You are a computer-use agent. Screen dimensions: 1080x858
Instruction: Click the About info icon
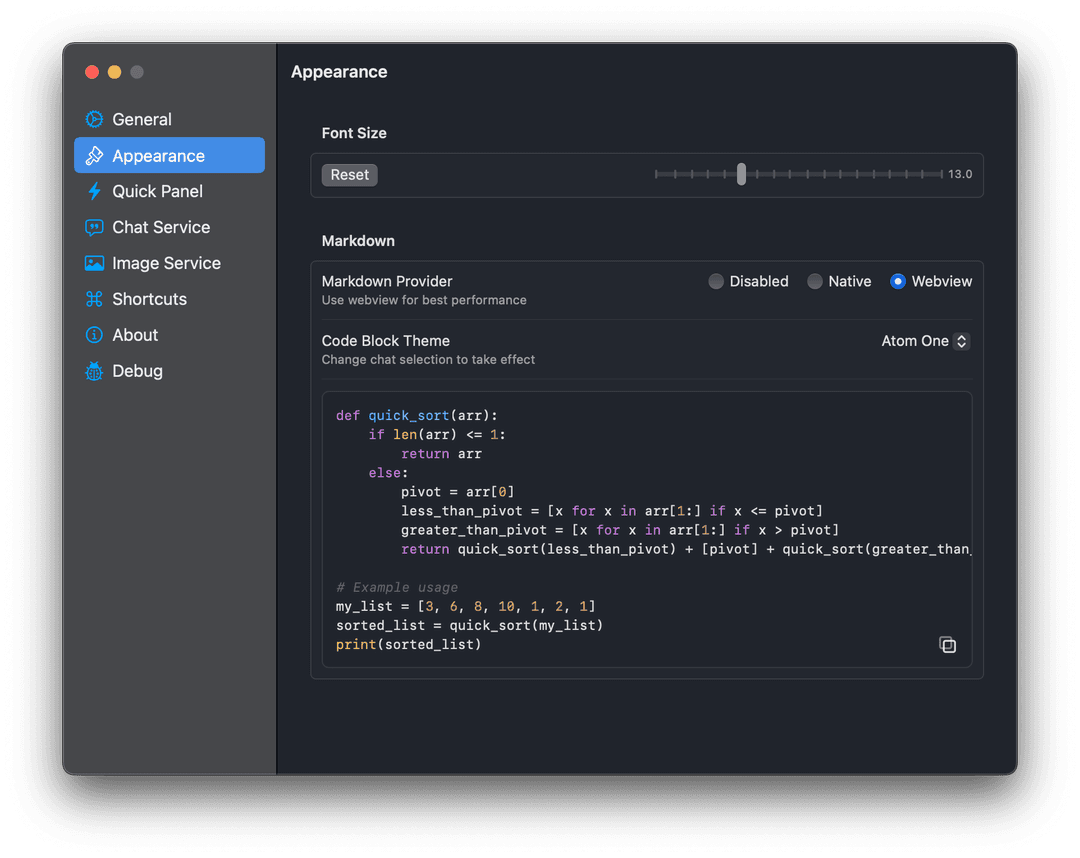pyautogui.click(x=94, y=335)
